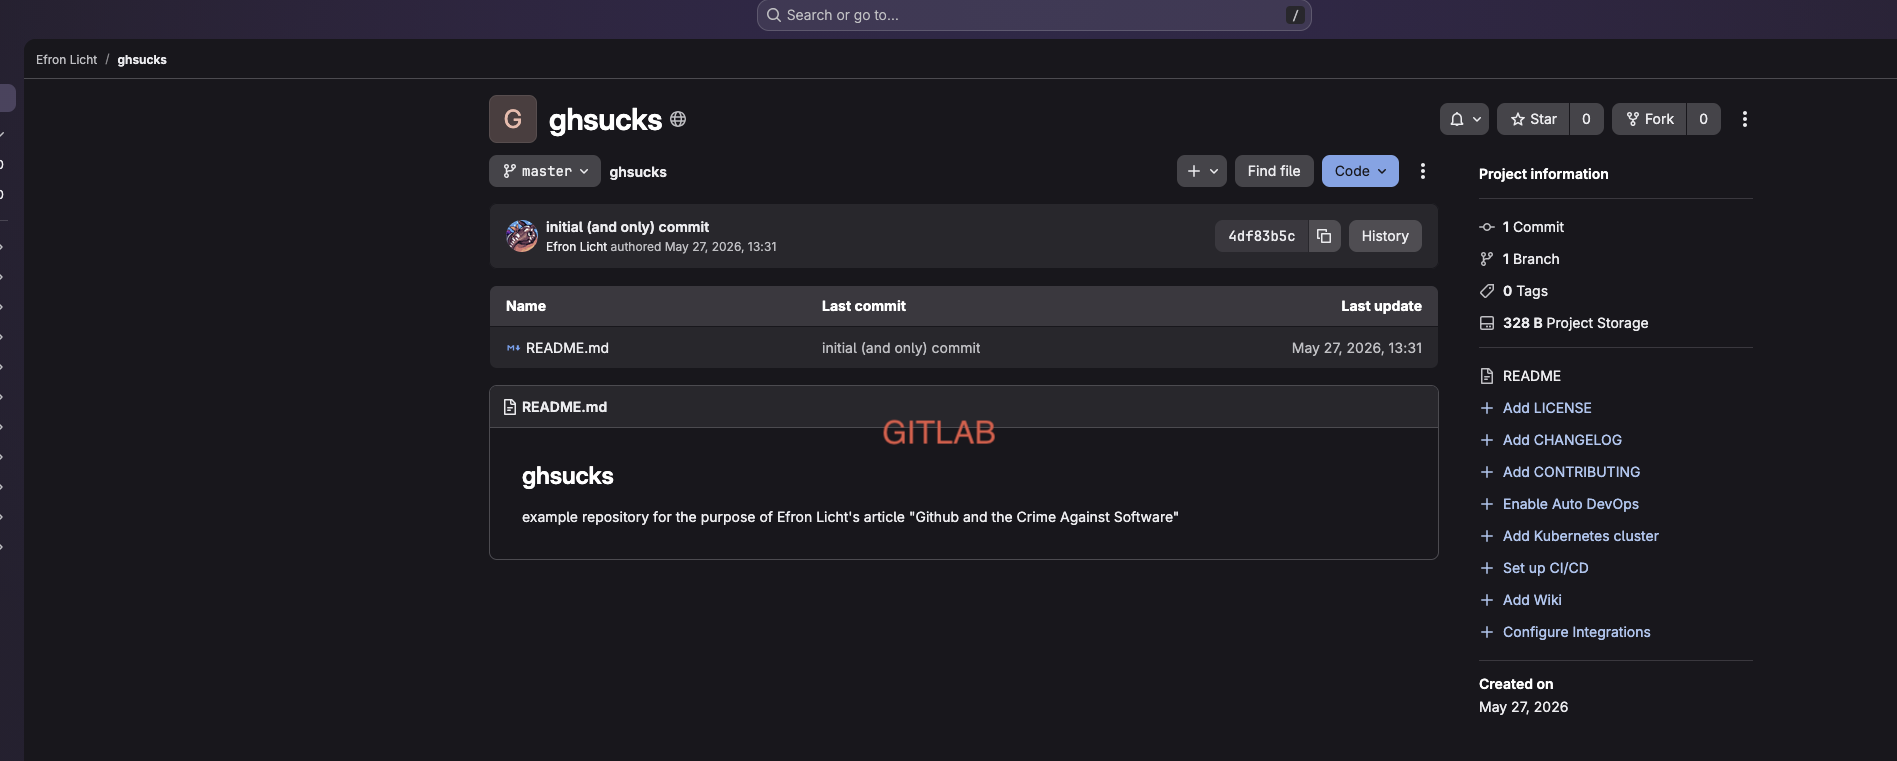This screenshot has height=761, width=1897.
Task: Star the ghsucks project
Action: (1533, 119)
